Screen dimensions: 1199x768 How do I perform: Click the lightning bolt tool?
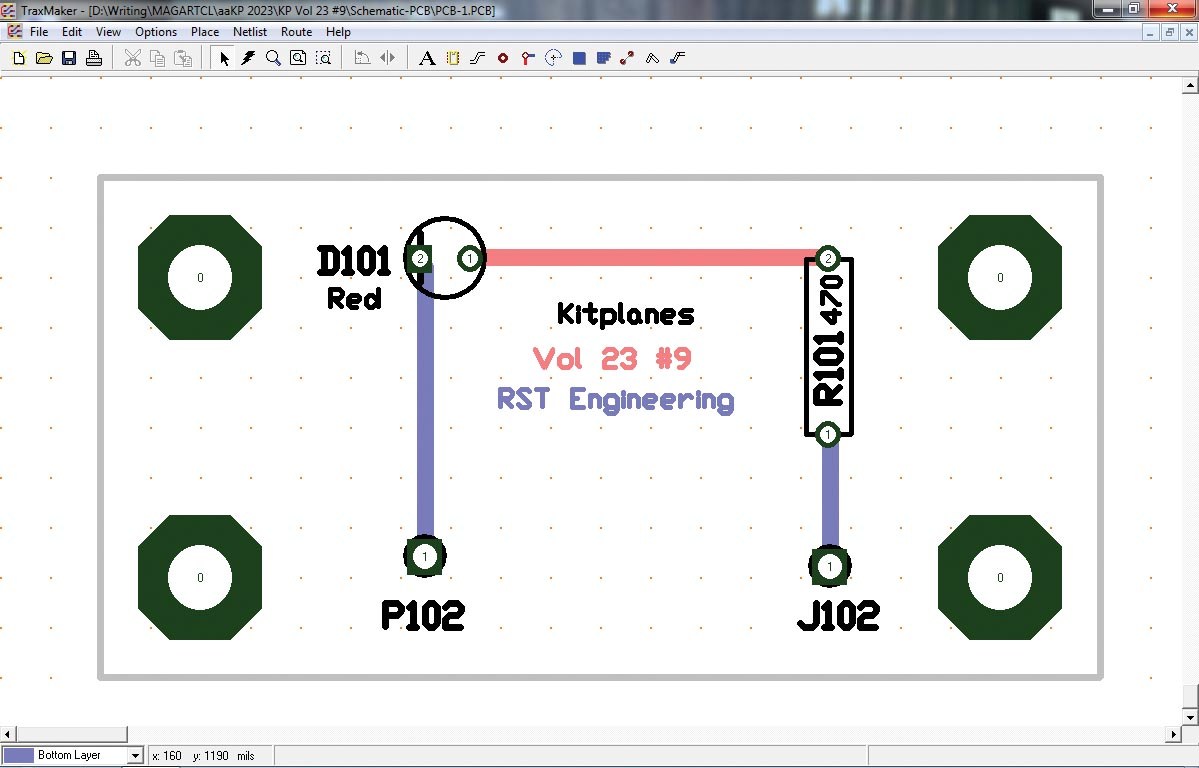pos(249,58)
